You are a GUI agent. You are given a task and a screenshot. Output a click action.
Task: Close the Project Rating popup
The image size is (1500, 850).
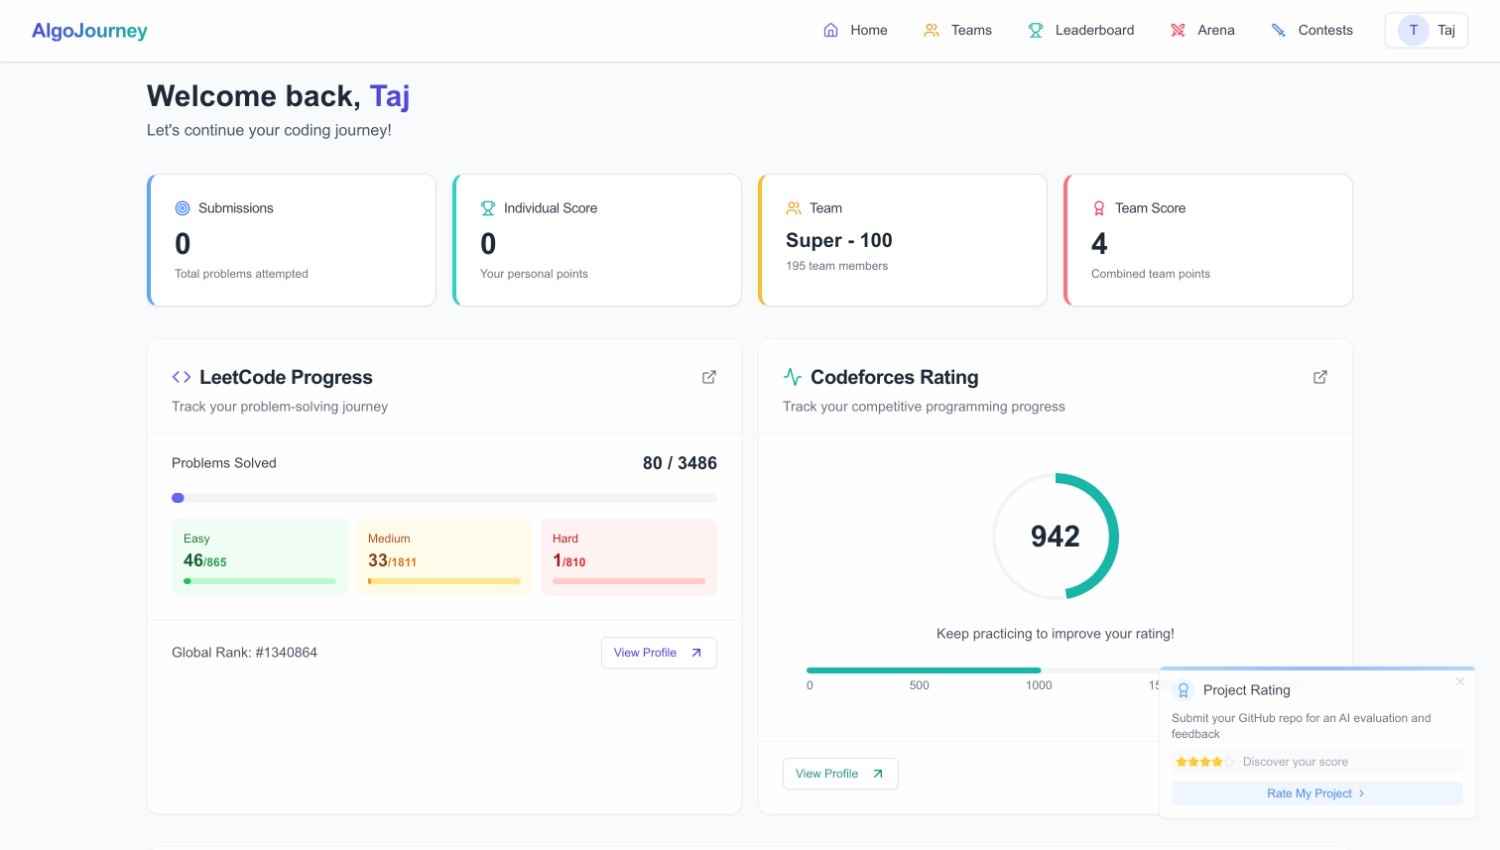click(1460, 681)
